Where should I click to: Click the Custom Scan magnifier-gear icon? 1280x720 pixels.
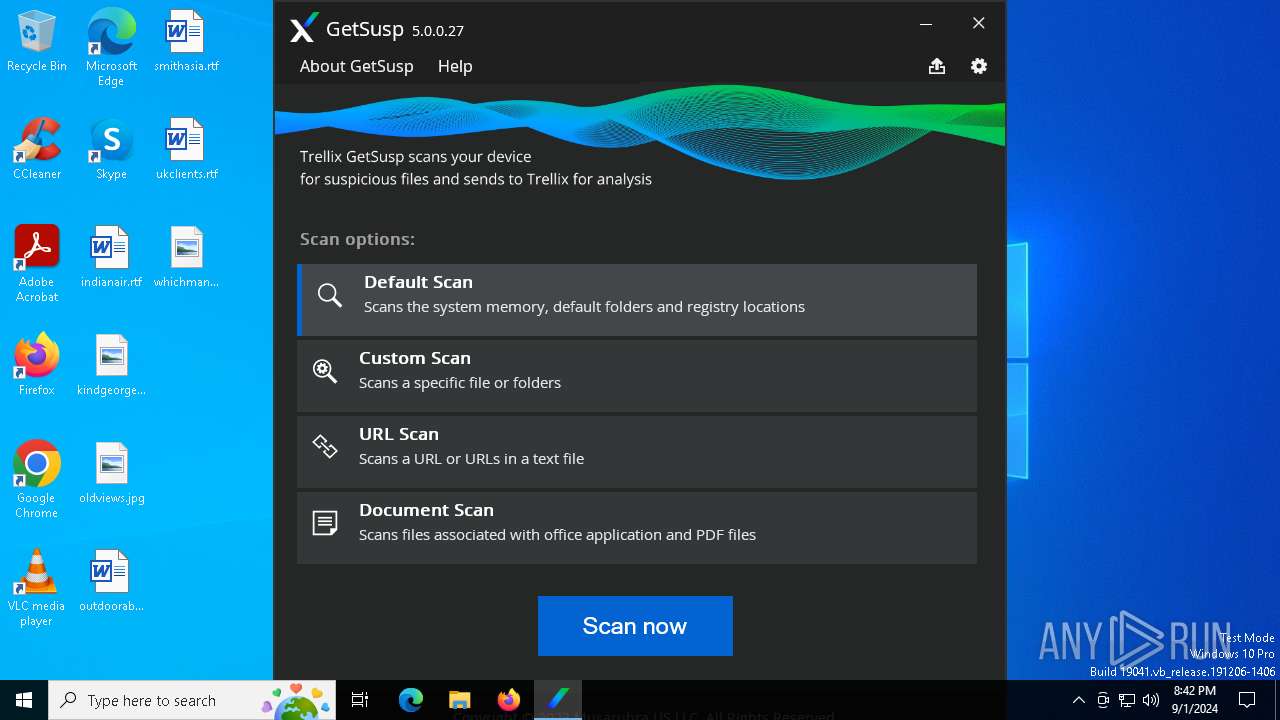pos(325,370)
